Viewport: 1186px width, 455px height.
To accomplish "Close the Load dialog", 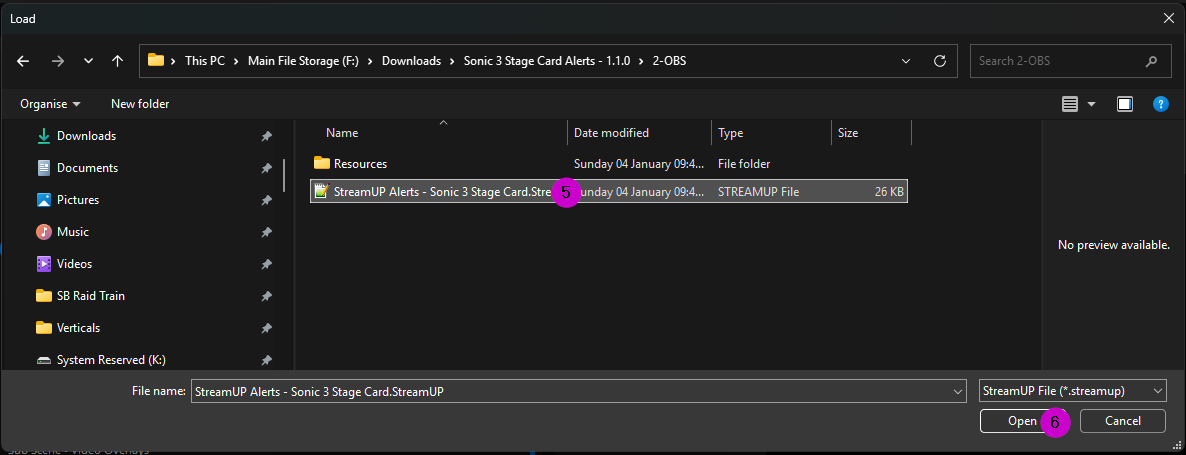I will pyautogui.click(x=1168, y=18).
